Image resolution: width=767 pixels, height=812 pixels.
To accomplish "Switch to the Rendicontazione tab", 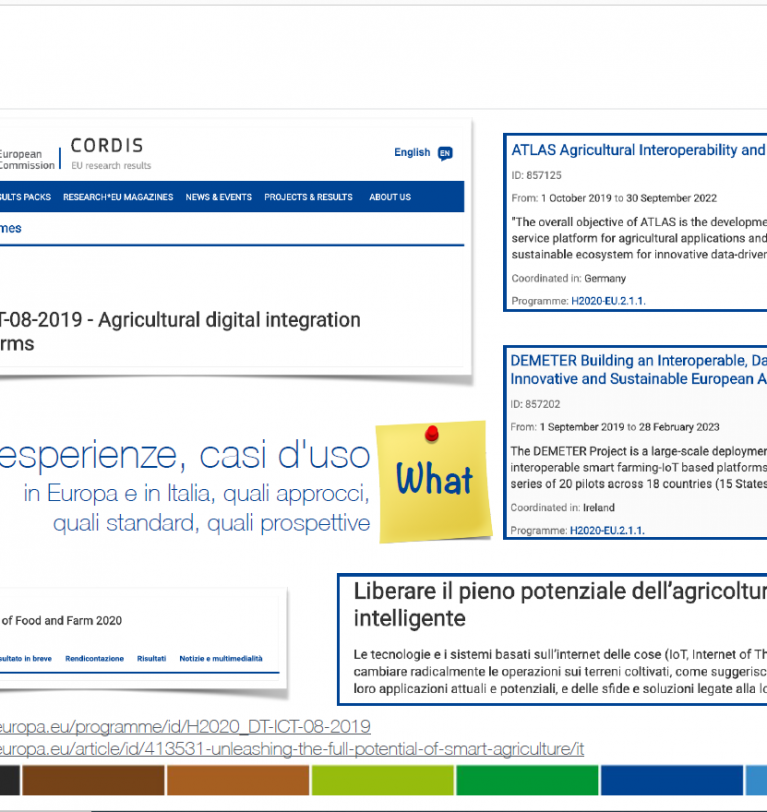I will 94,659.
